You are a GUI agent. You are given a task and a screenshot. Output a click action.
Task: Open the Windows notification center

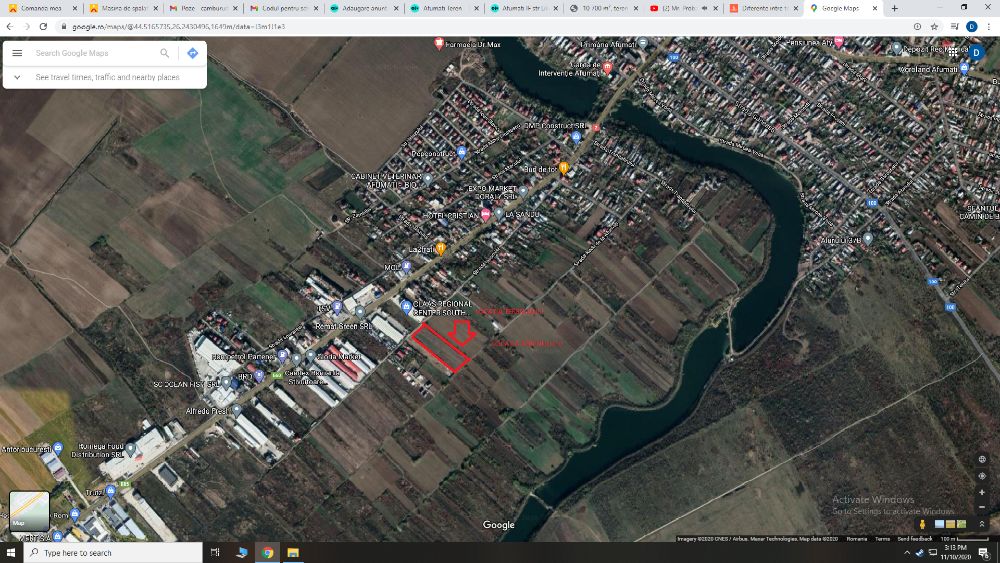[984, 553]
